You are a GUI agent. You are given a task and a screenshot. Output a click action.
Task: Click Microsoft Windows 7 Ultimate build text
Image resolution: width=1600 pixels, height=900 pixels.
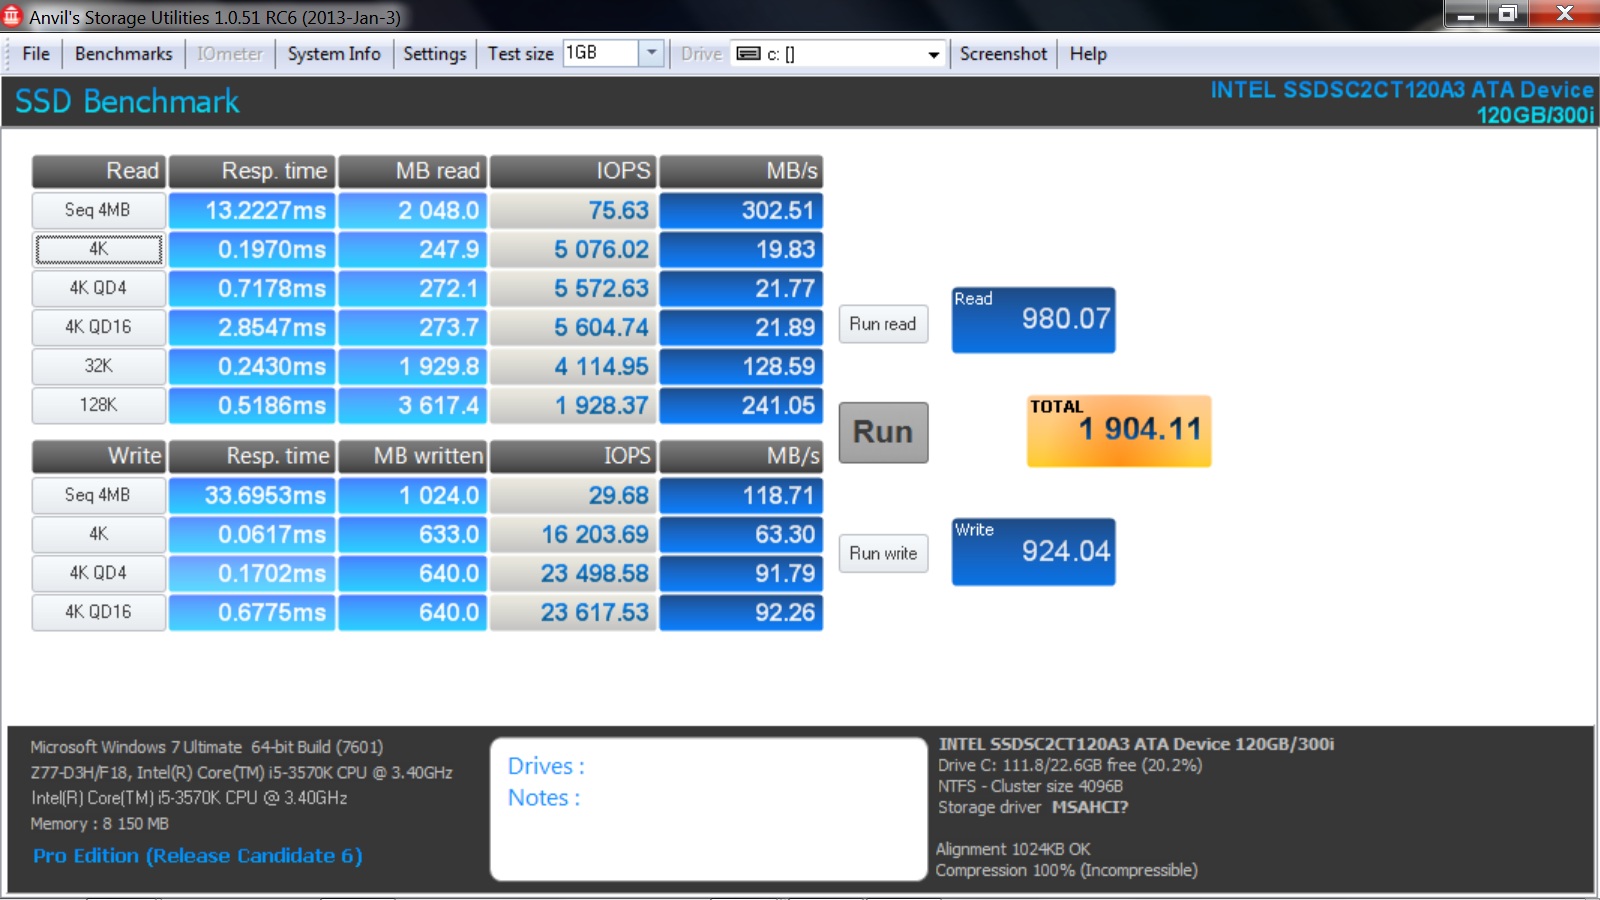(206, 747)
